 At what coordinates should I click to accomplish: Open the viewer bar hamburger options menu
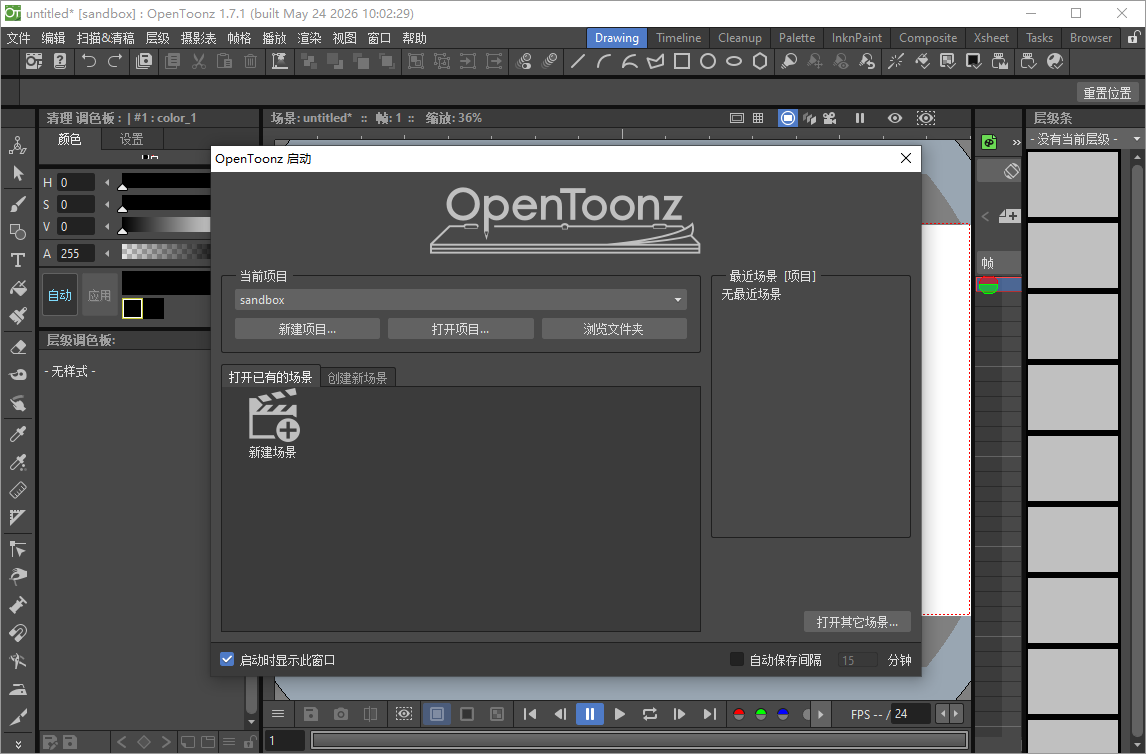tap(278, 714)
